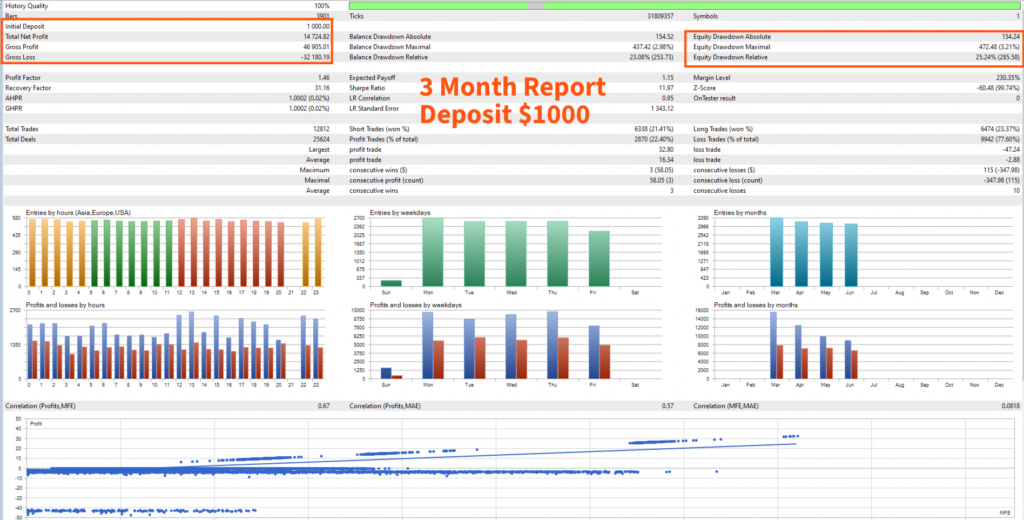Click the hour 13 bar in Entries by hours

click(193, 252)
